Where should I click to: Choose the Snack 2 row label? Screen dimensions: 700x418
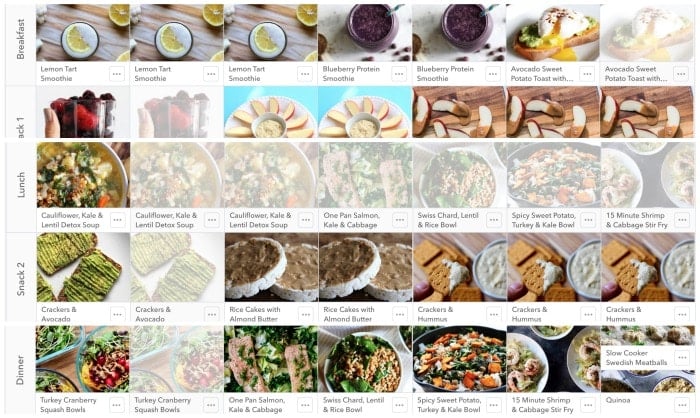click(x=21, y=279)
